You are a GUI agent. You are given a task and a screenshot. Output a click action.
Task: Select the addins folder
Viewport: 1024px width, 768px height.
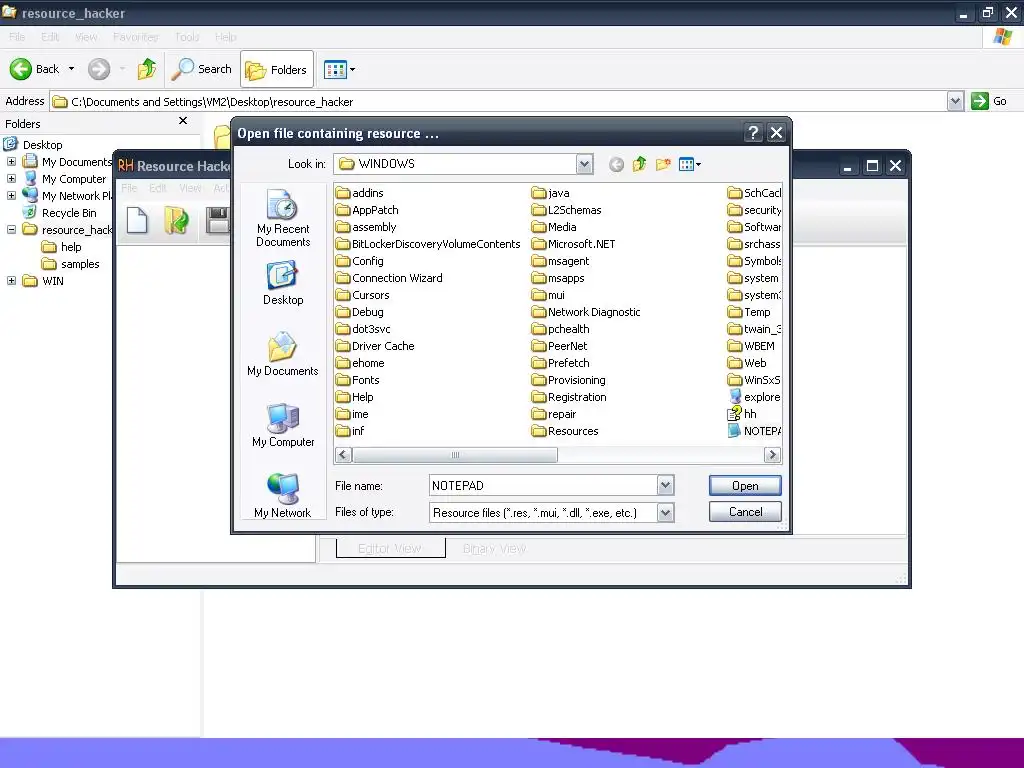pos(360,193)
